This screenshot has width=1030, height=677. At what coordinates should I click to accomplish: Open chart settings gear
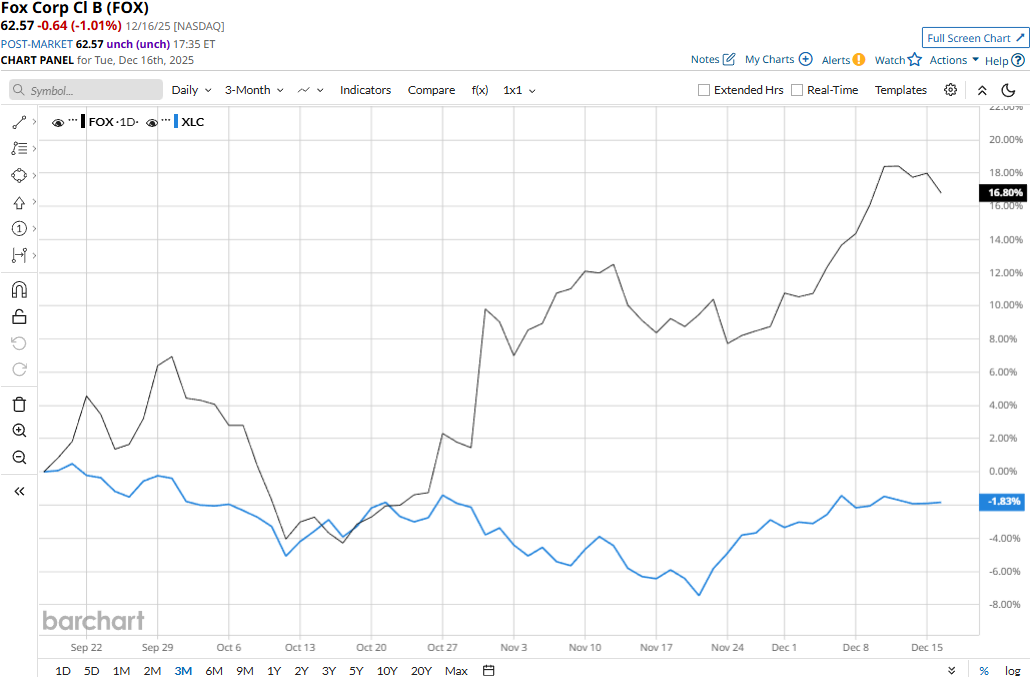pyautogui.click(x=951, y=90)
